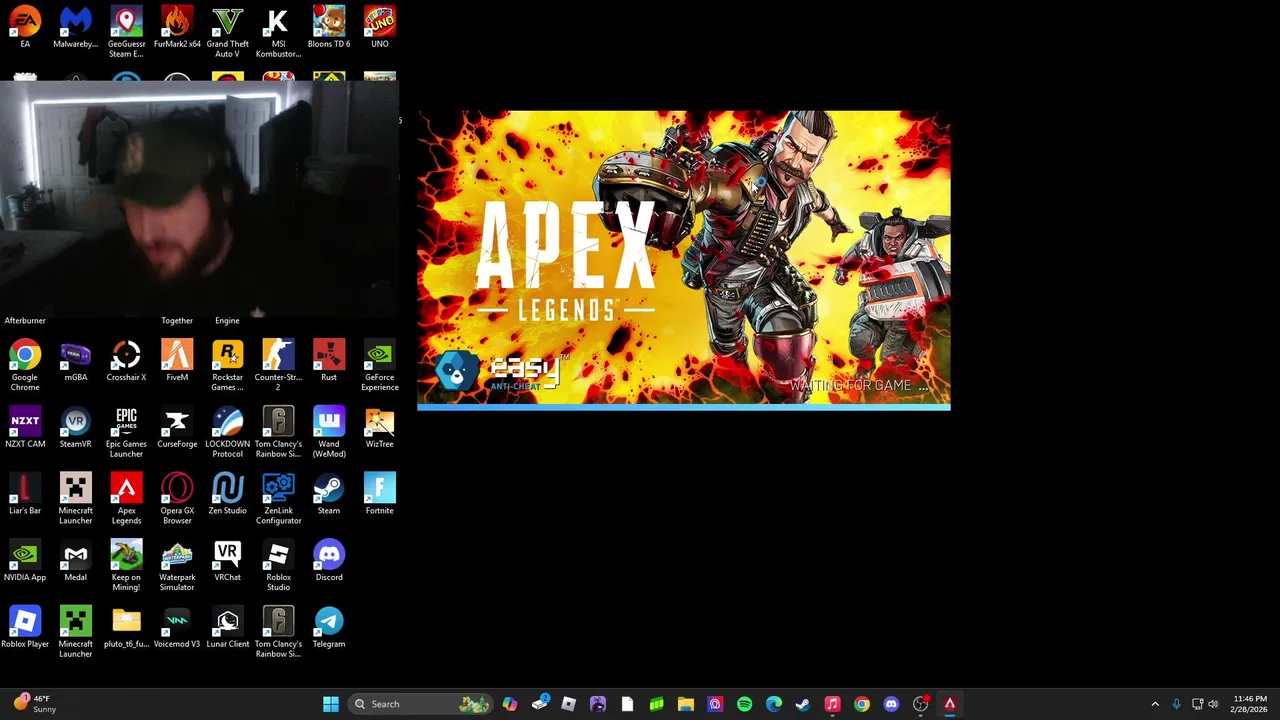Open Wand (WeMod) desktop shortcut
1280x720 pixels.
pyautogui.click(x=329, y=432)
